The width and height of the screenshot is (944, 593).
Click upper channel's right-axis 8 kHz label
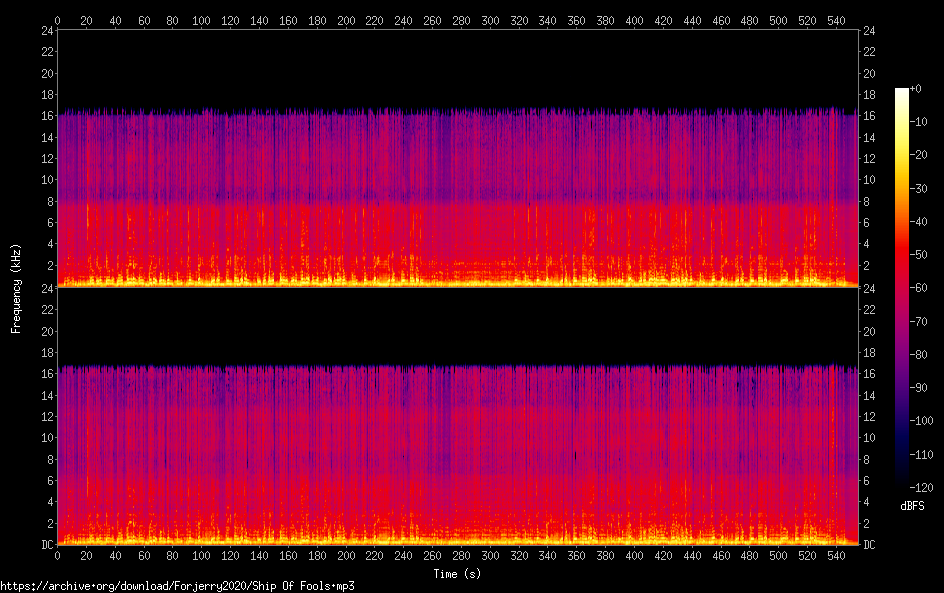[868, 202]
